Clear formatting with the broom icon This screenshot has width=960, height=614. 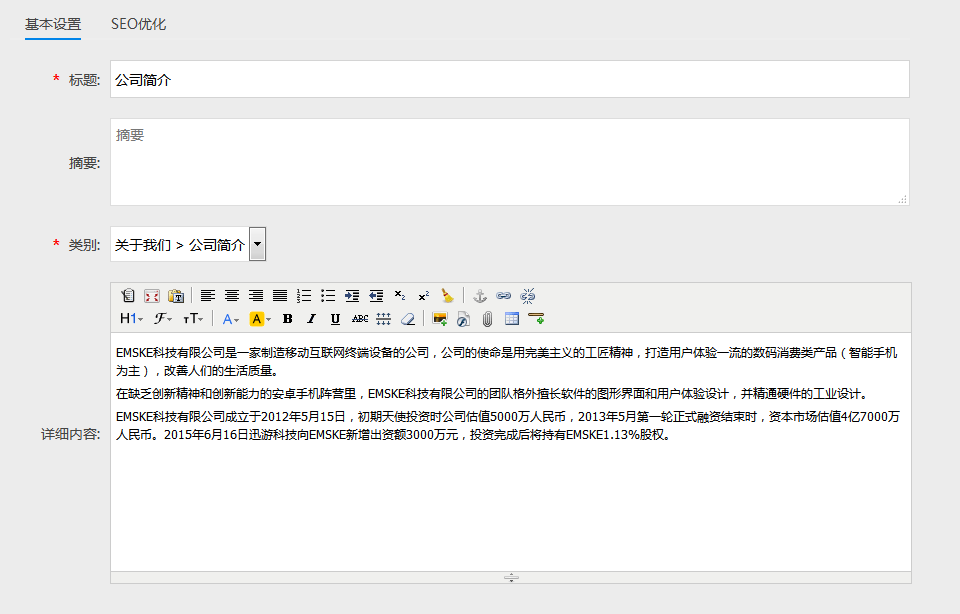click(447, 296)
